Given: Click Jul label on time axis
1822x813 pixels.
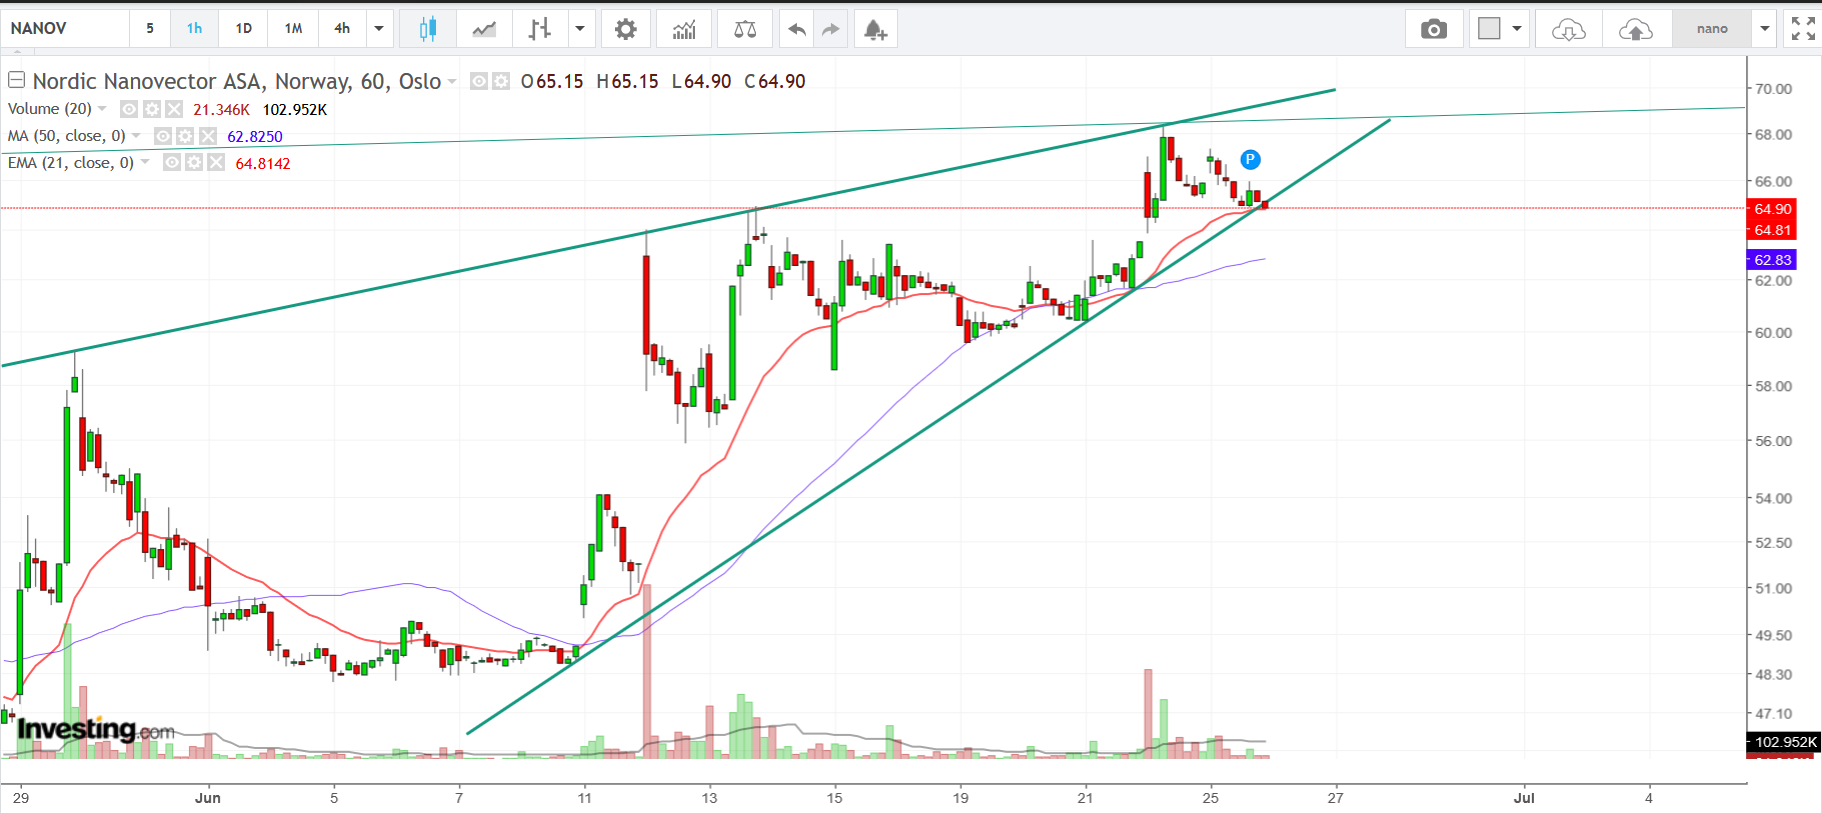Looking at the screenshot, I should pos(1524,798).
